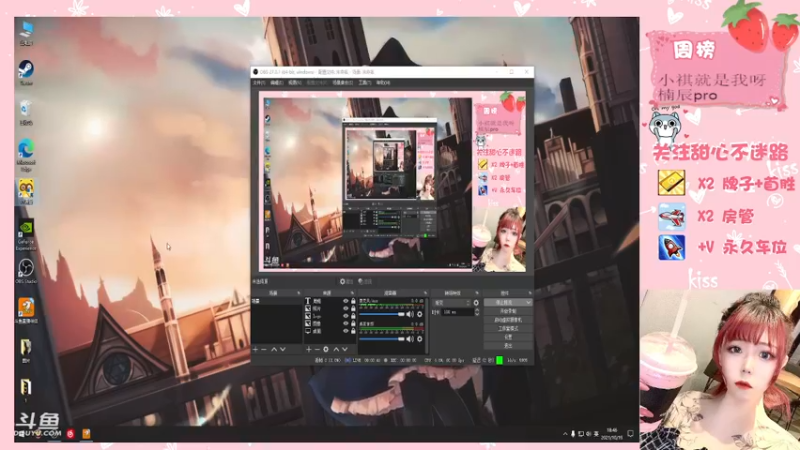Float the Audio Mixer dock via header icon
This screenshot has width=800, height=450.
pos(425,293)
